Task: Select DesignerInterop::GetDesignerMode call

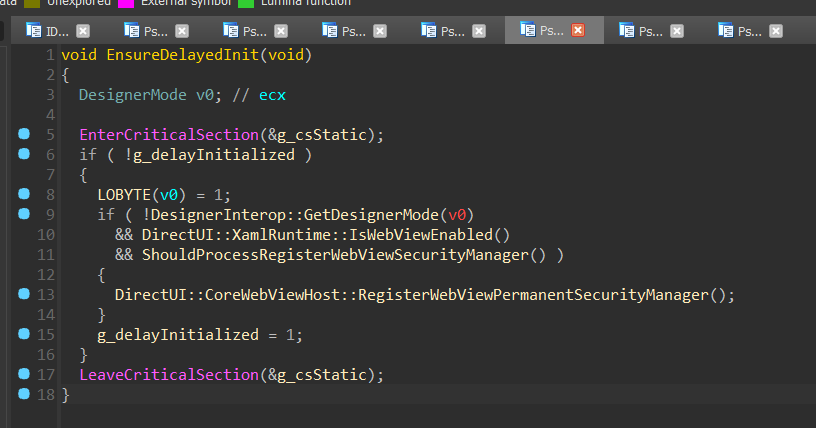Action: 295,215
